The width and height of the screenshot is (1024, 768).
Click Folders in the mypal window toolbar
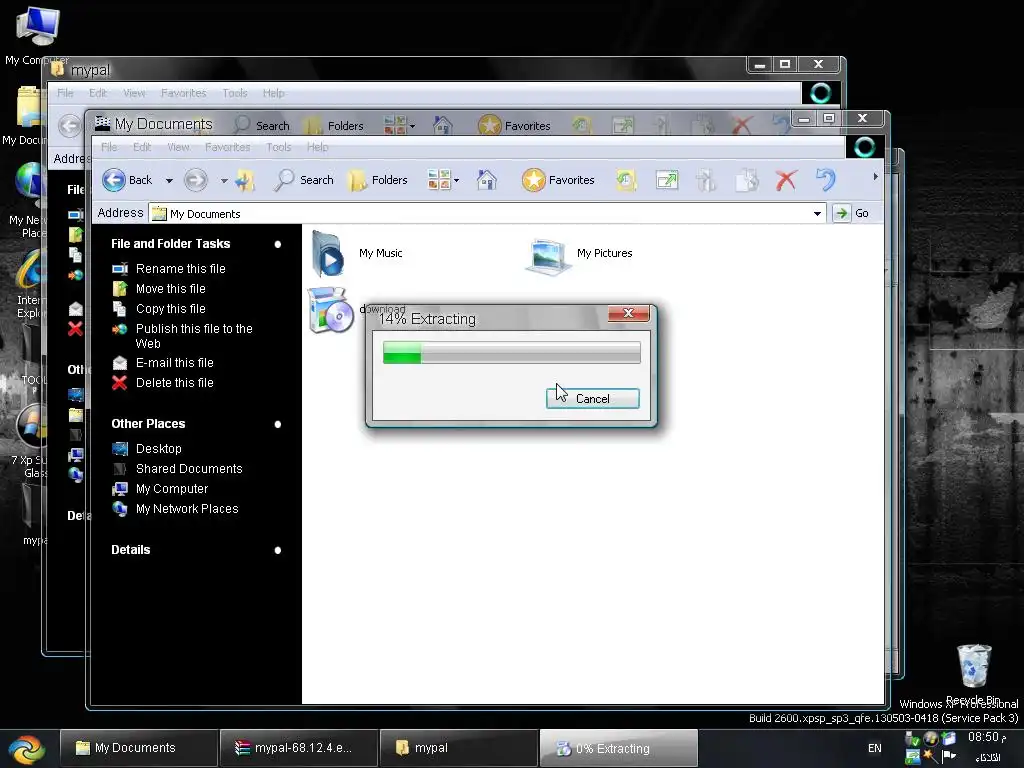334,125
